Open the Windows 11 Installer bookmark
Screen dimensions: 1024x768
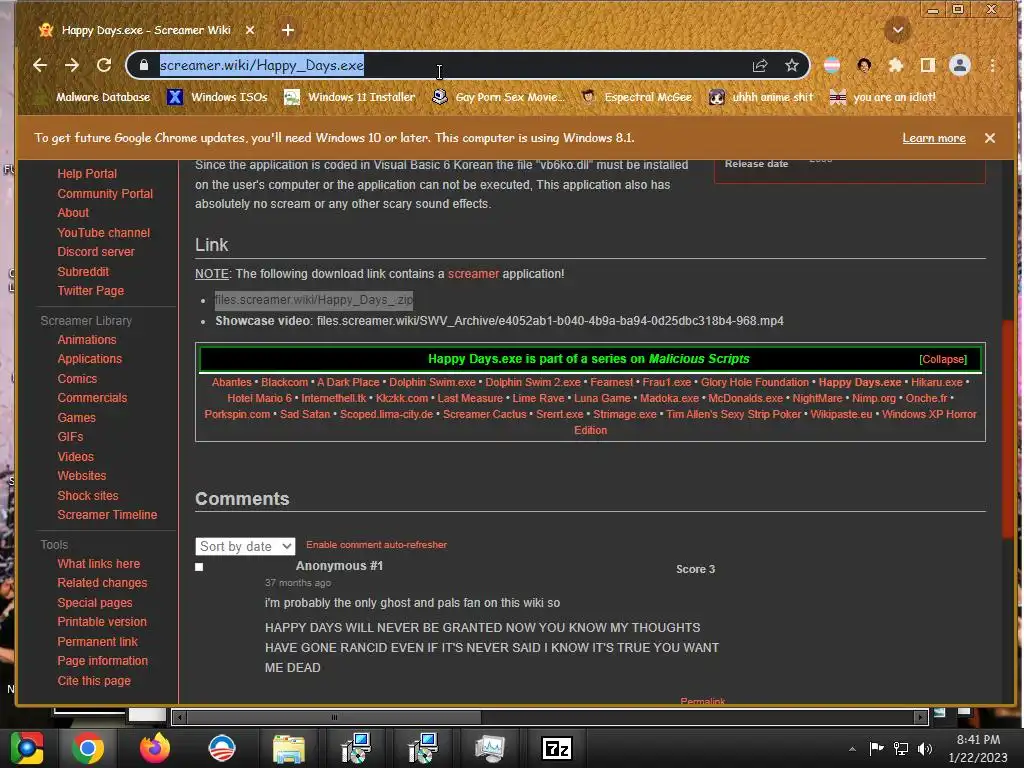pos(350,97)
